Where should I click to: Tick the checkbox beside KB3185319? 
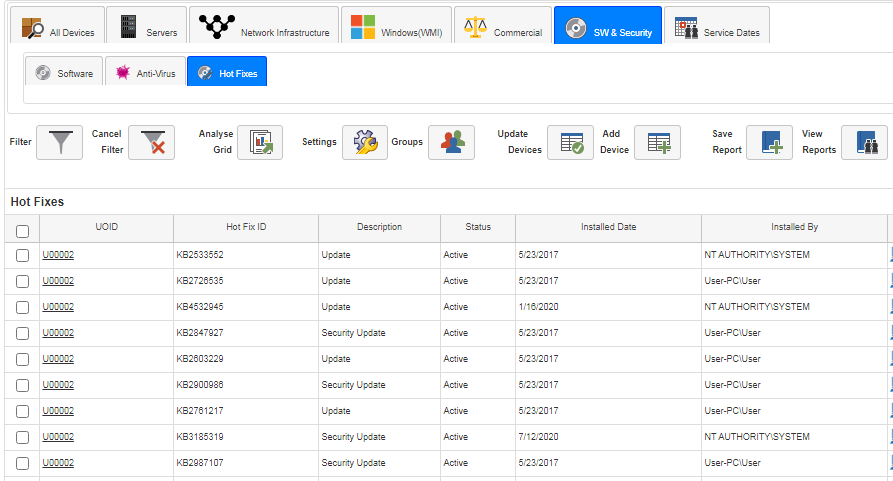22,437
